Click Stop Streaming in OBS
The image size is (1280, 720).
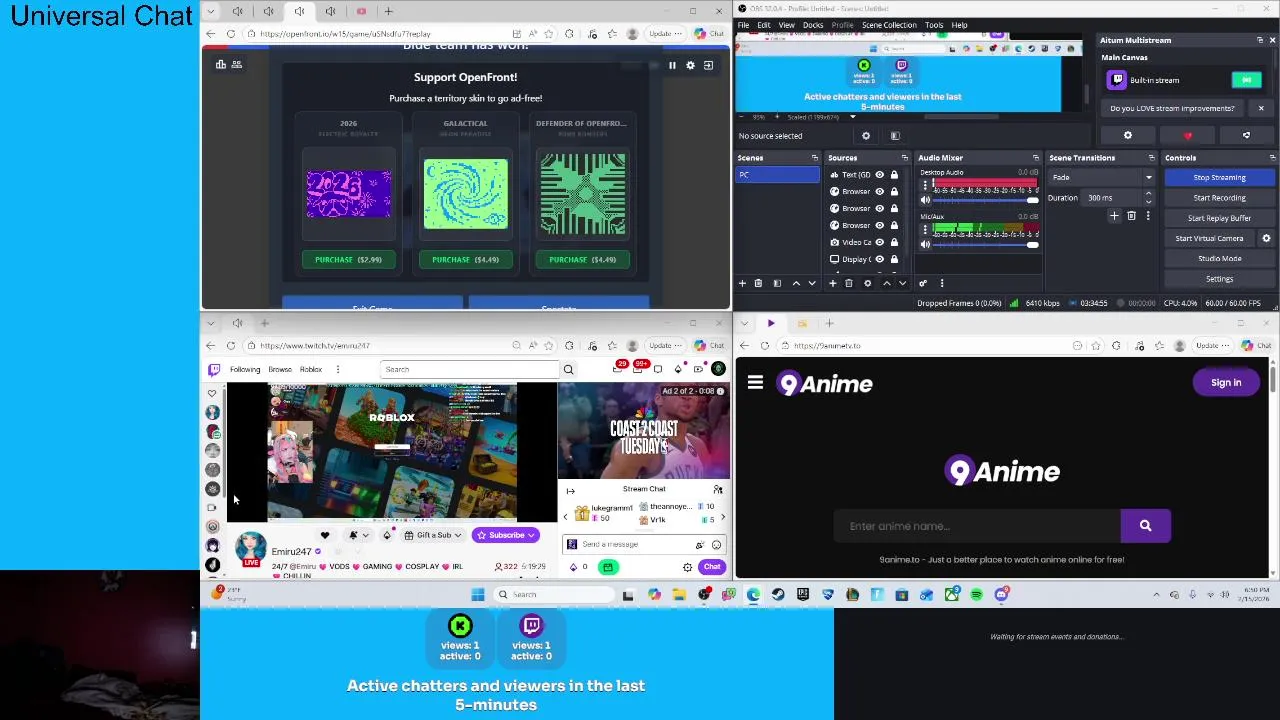[1219, 178]
